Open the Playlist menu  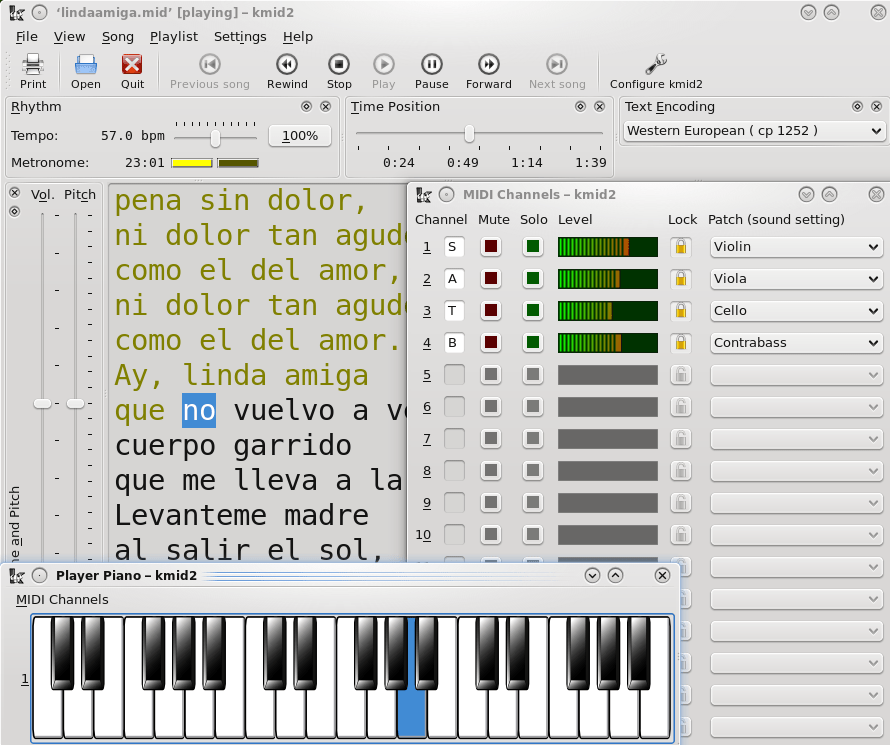click(x=173, y=36)
